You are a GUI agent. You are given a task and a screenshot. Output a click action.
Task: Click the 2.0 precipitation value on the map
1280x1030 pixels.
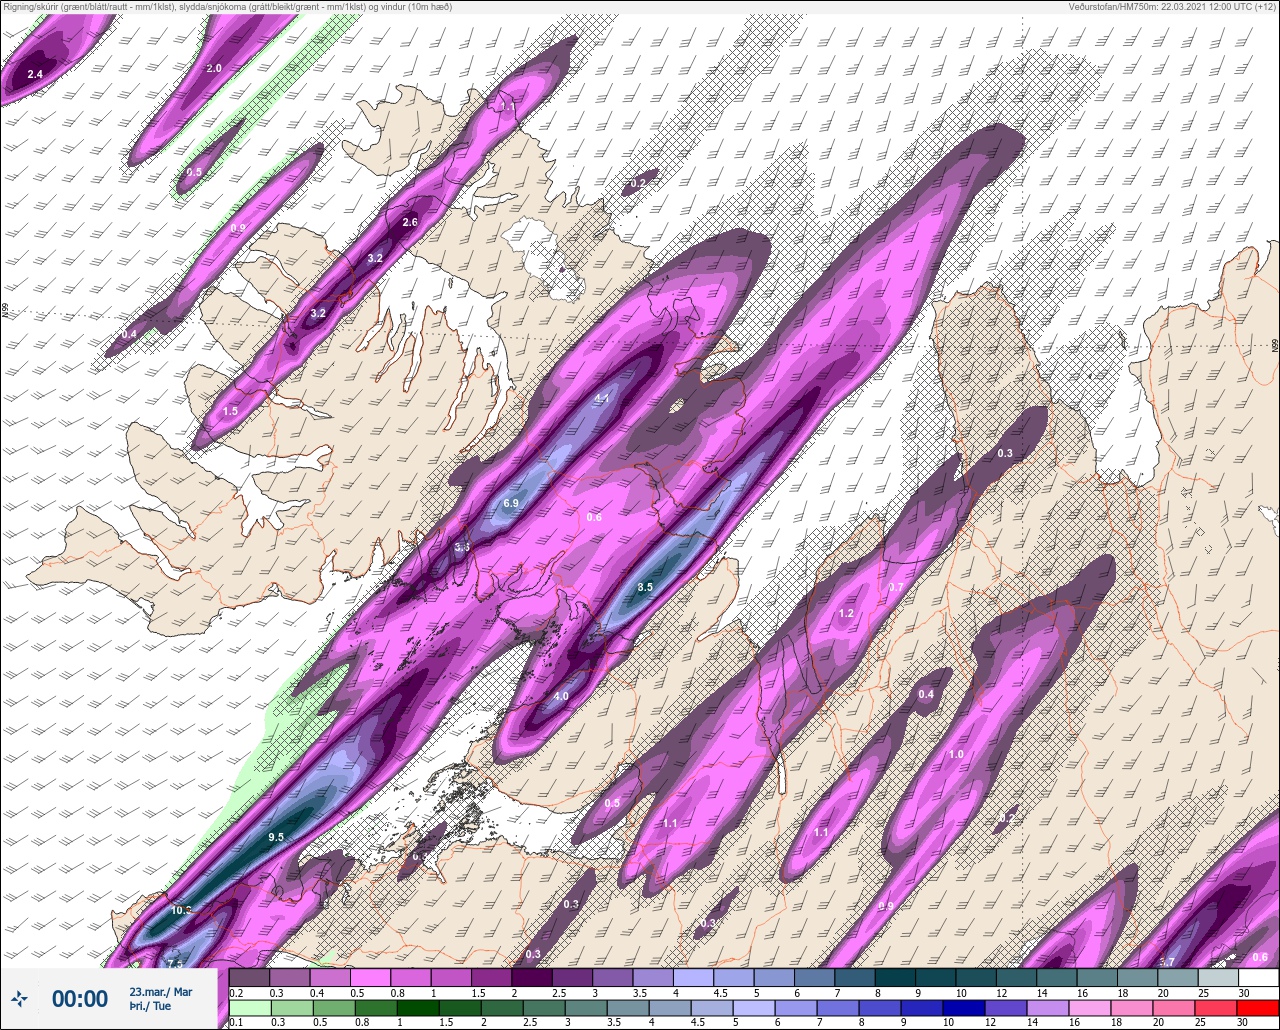pyautogui.click(x=213, y=68)
